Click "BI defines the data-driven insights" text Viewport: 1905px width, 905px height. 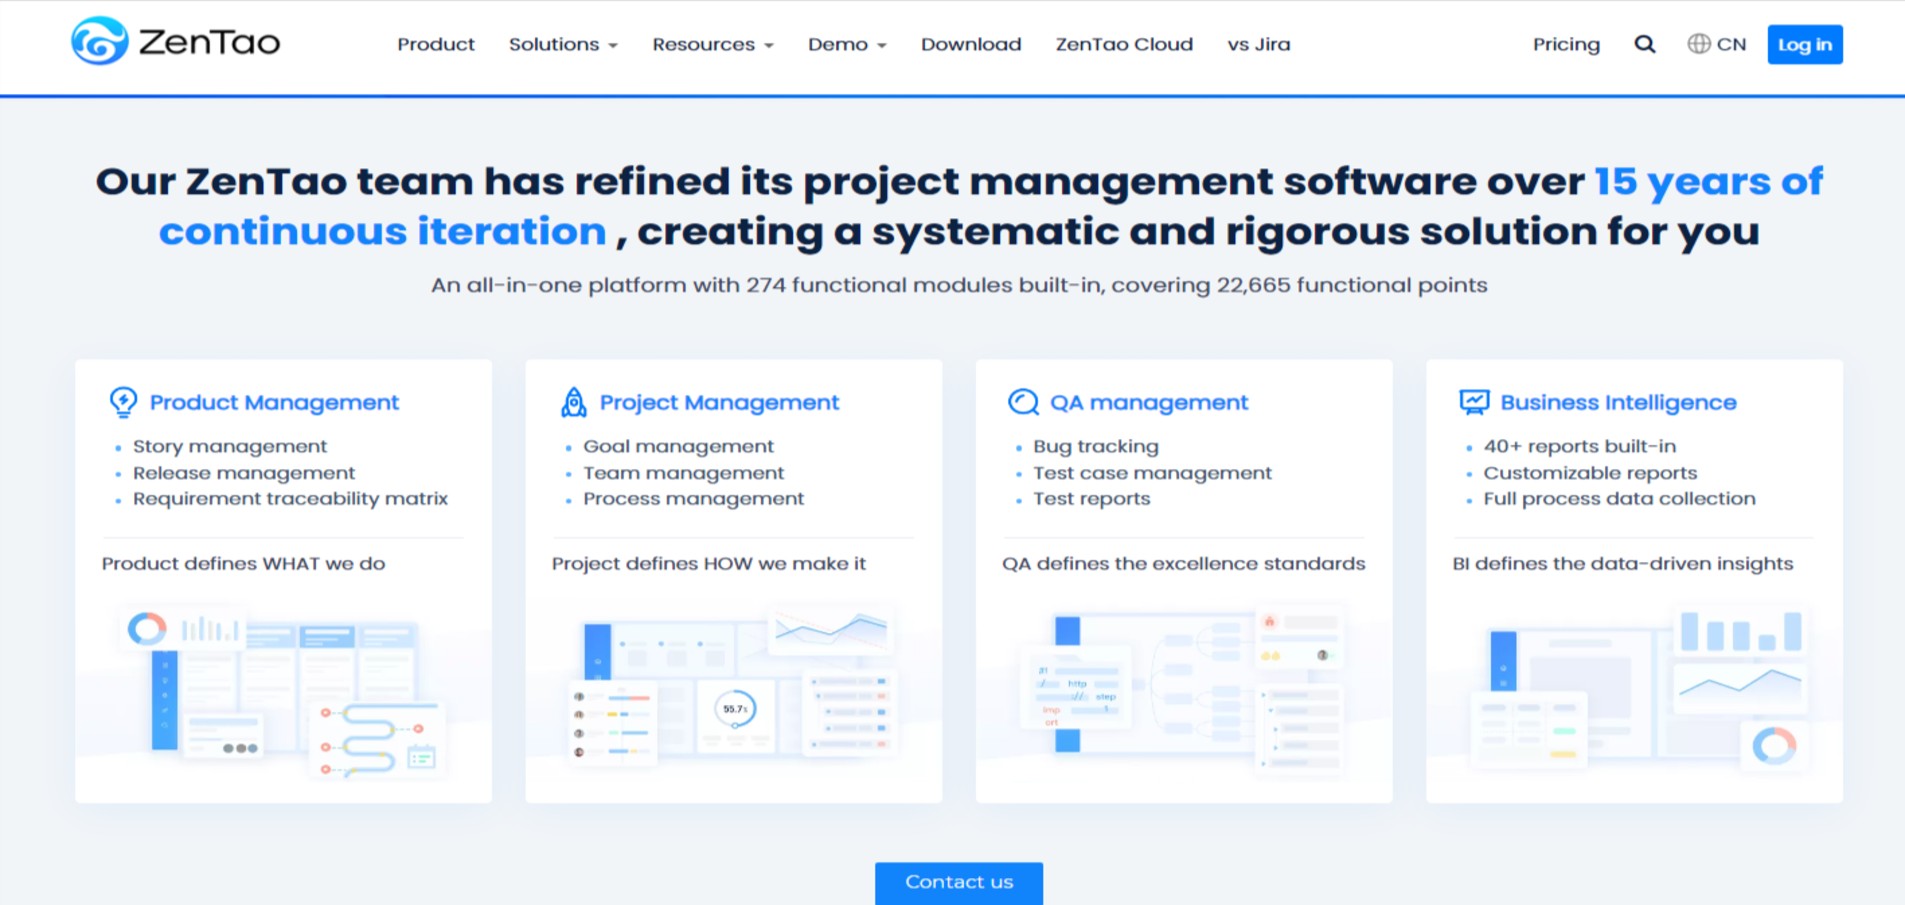[x=1622, y=563]
